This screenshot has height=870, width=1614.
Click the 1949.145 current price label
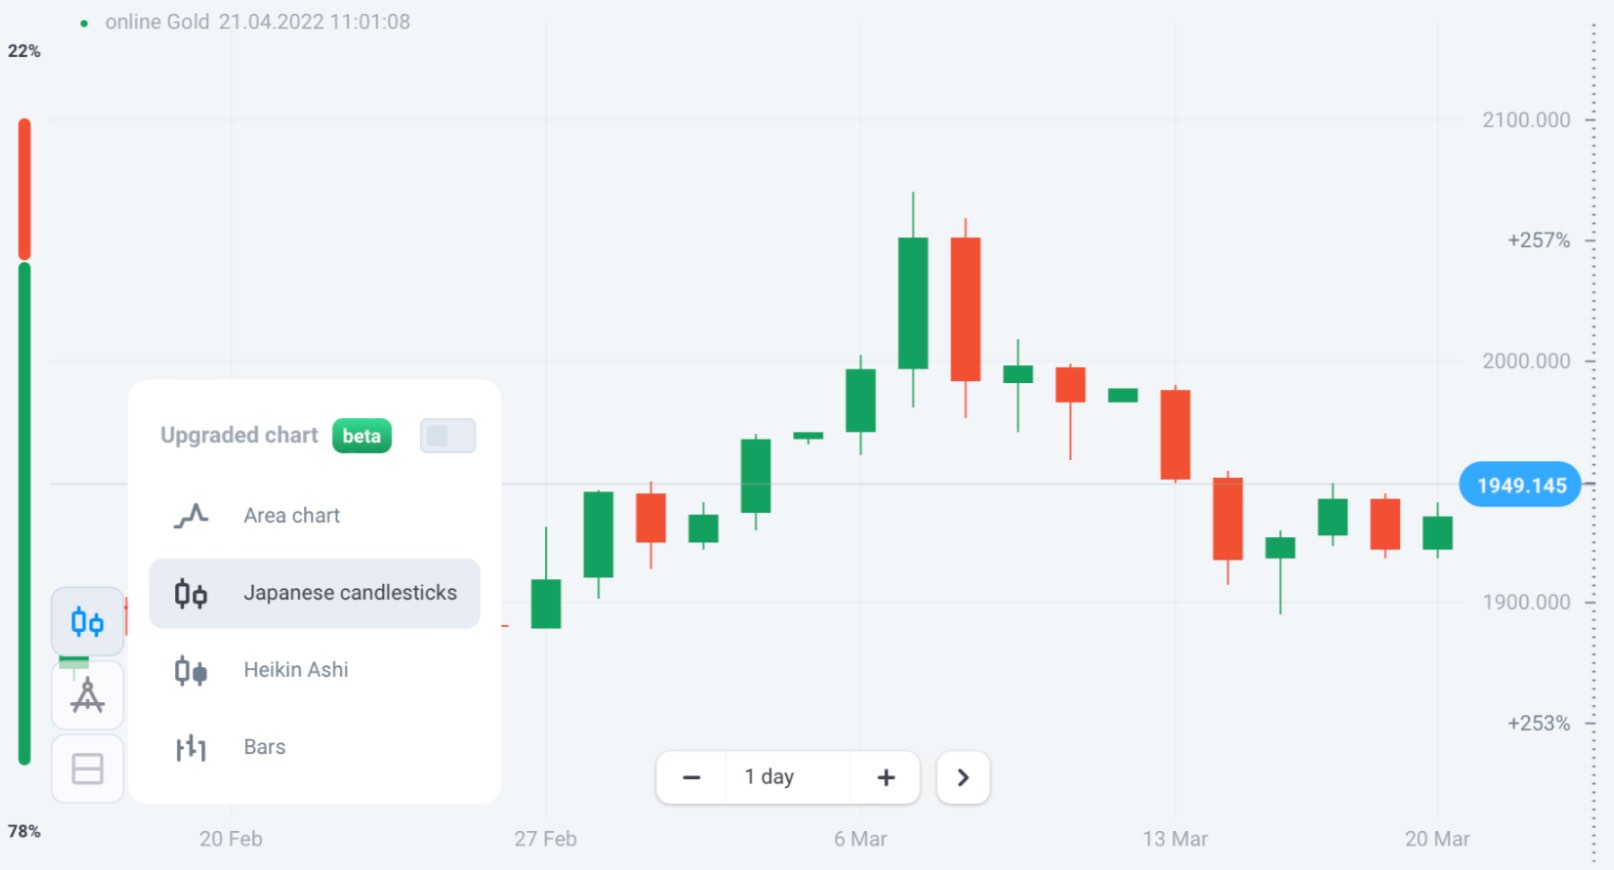click(x=1520, y=486)
